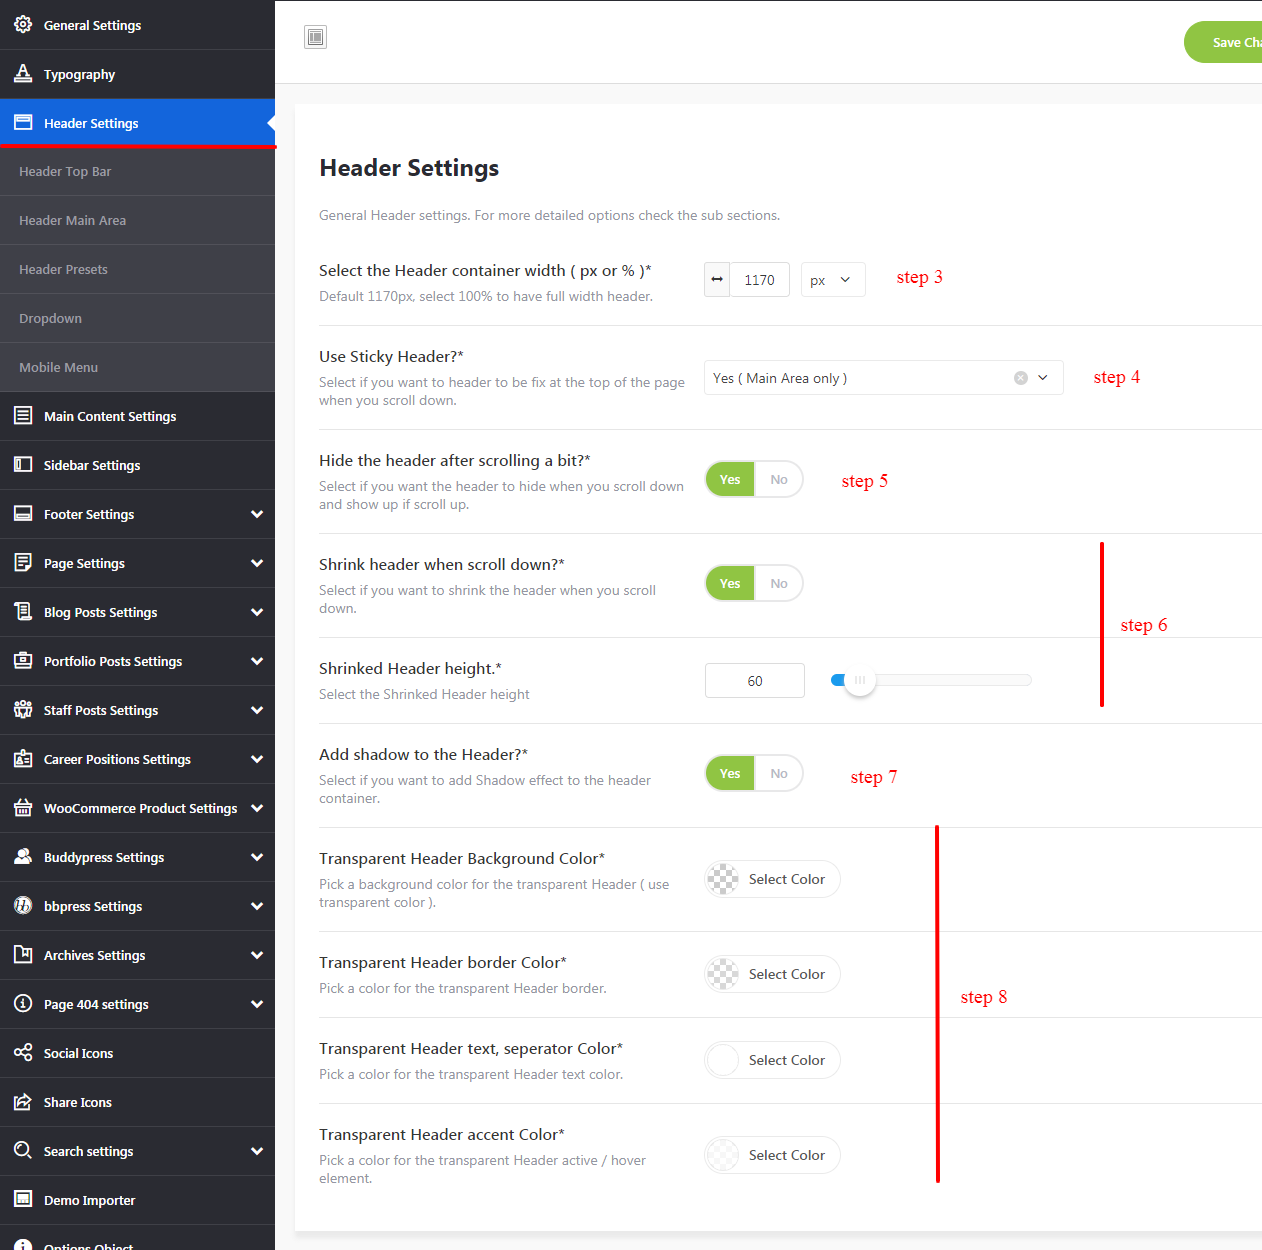1262x1250 pixels.
Task: Click the Save Changes button
Action: point(1227,42)
